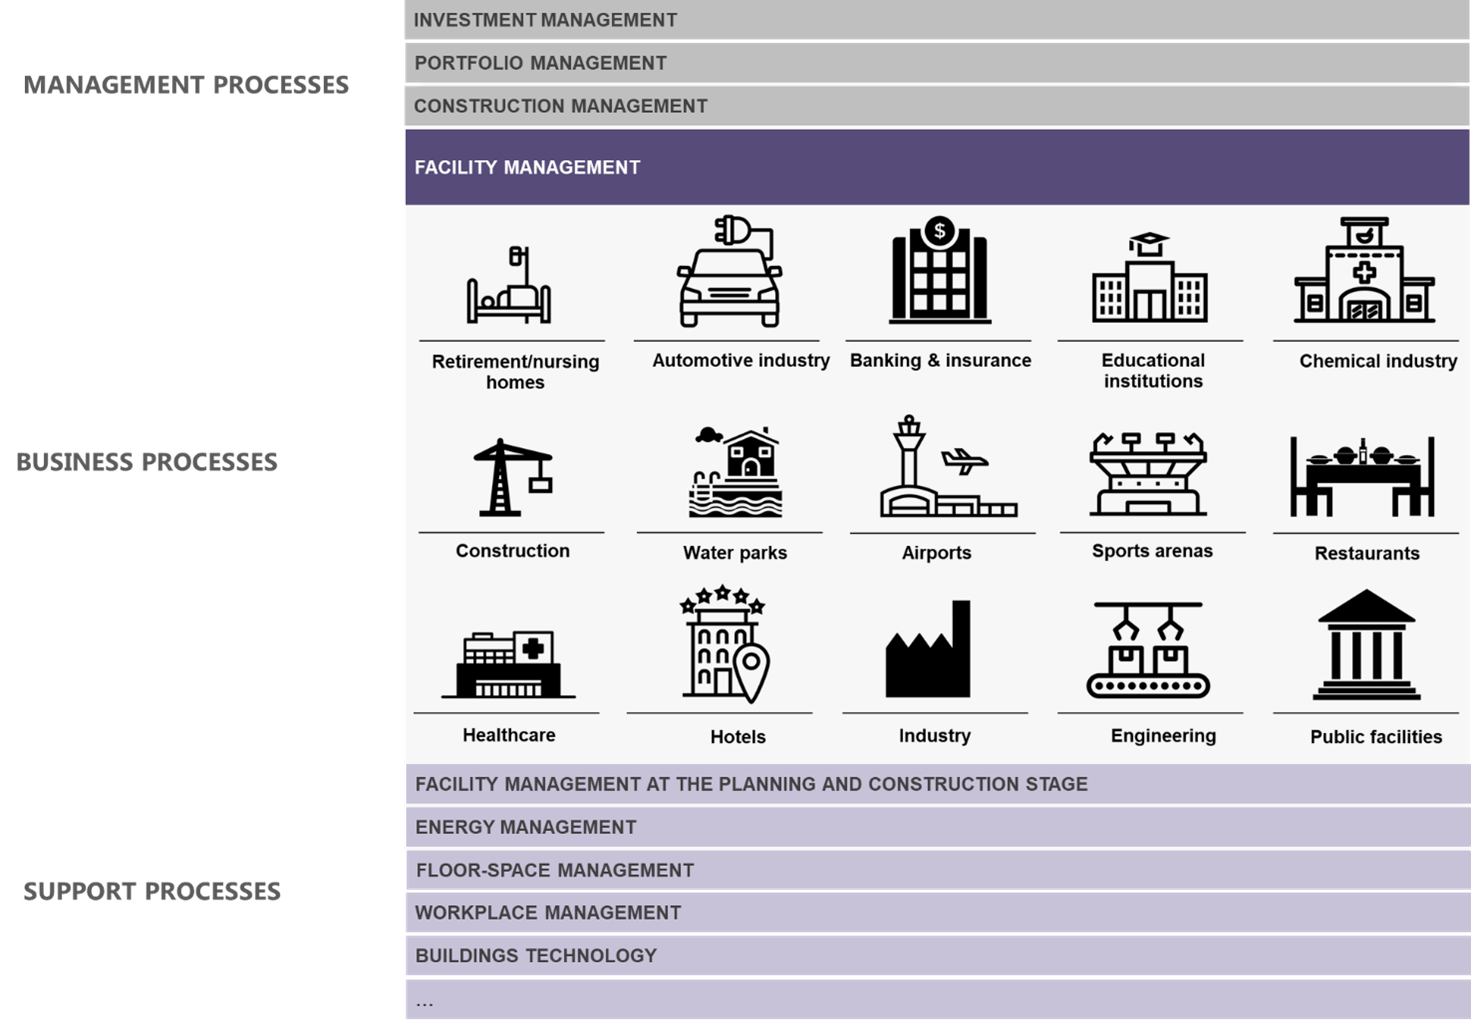Click the Healthcare hospital icon
The width and height of the screenshot is (1471, 1022).
click(x=509, y=664)
